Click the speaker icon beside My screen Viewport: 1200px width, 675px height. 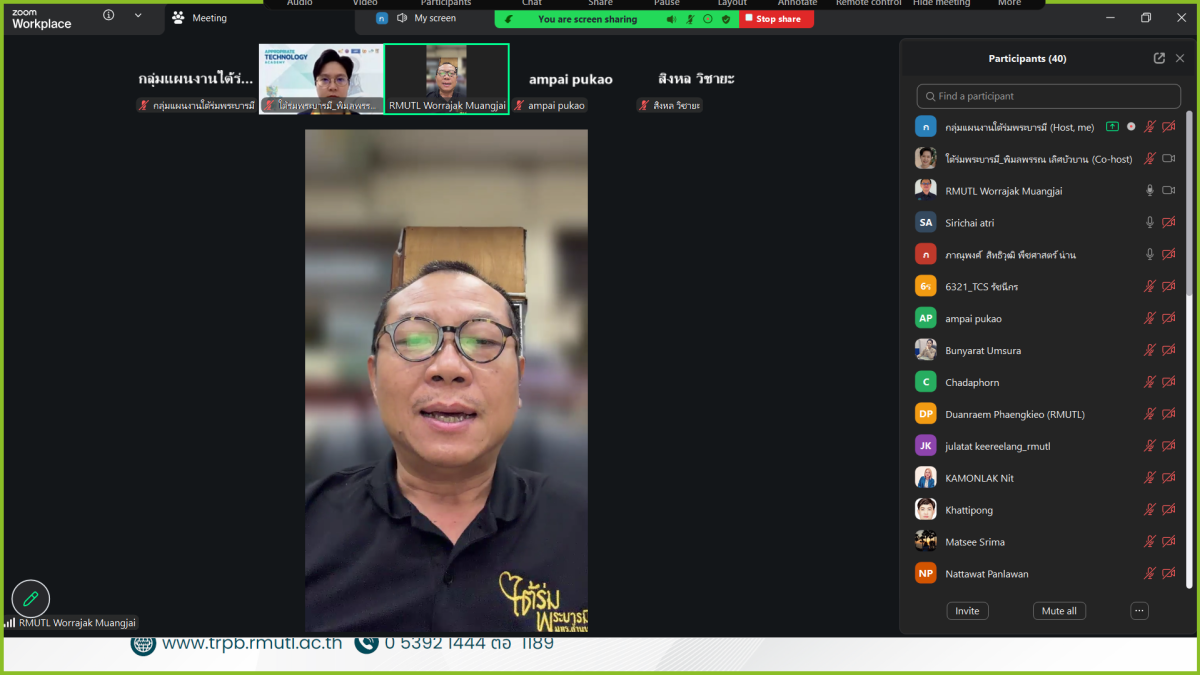tap(402, 18)
